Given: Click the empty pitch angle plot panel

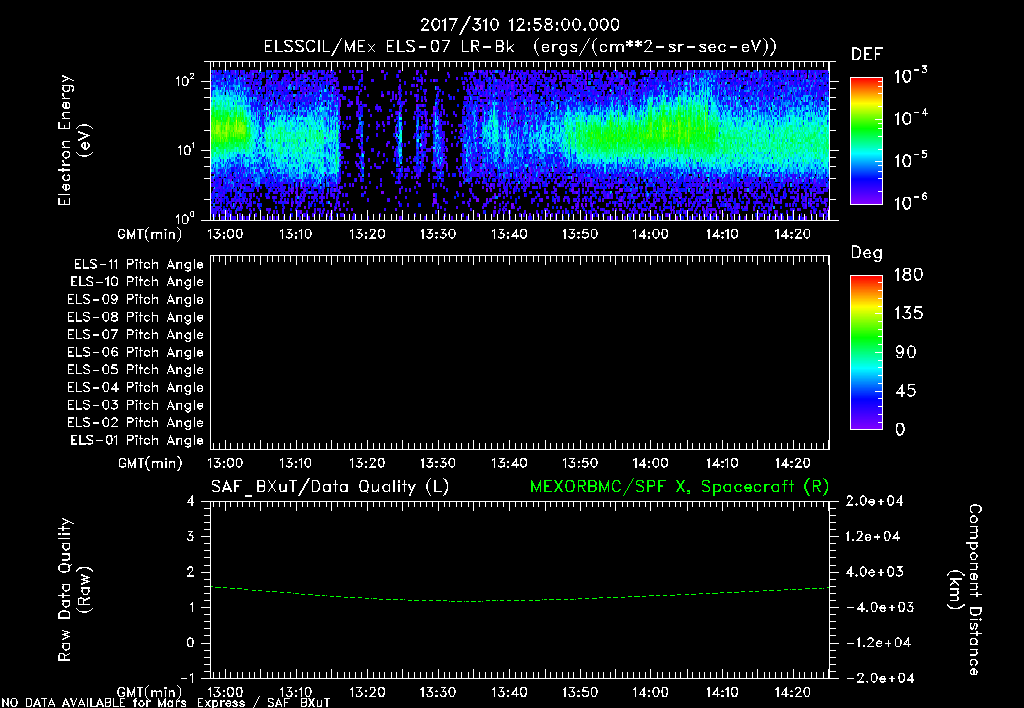Looking at the screenshot, I should pos(520,353).
